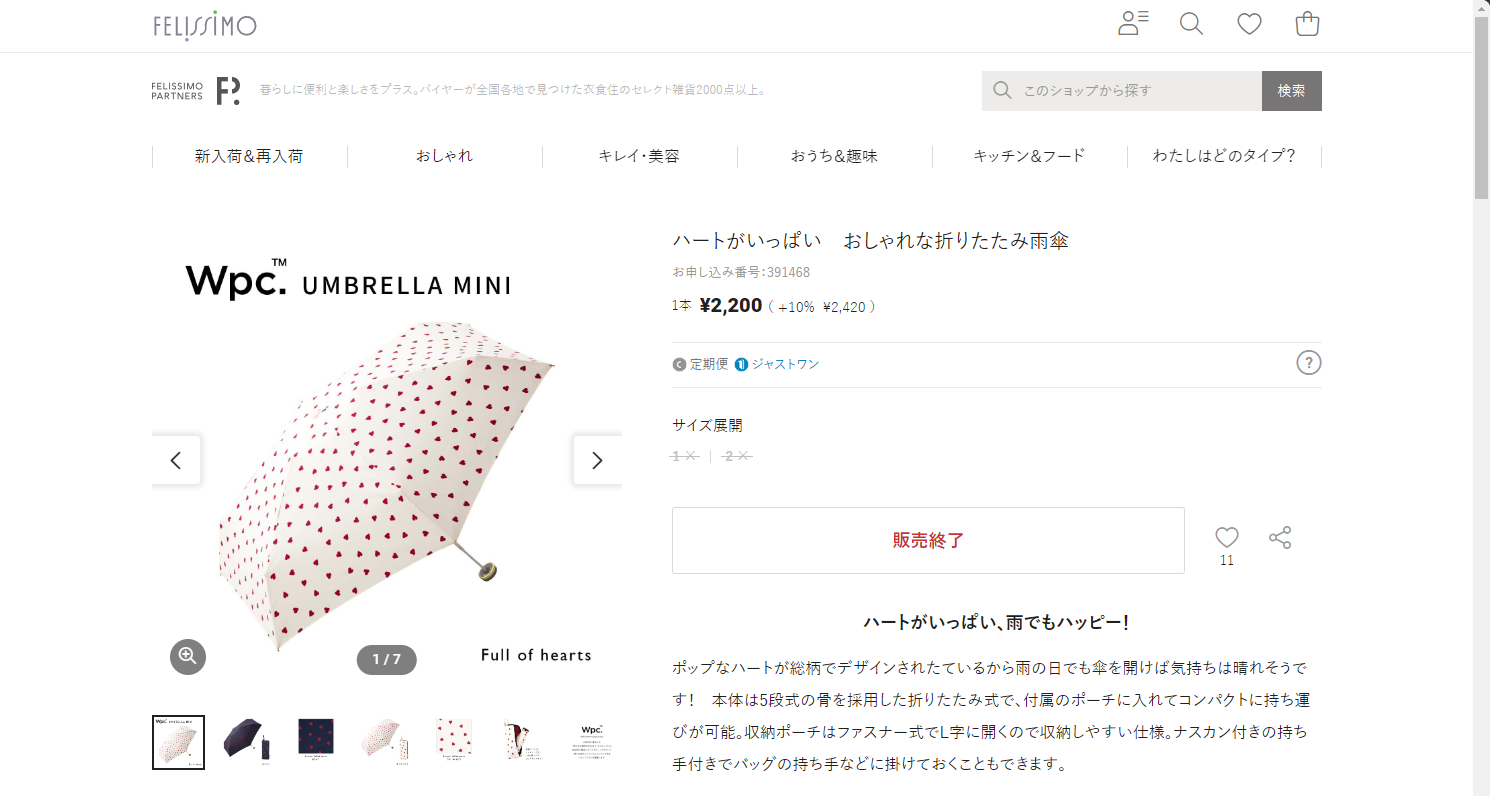Open the wishlist heart icon in header
Screen dimensions: 1490x796
1249,24
